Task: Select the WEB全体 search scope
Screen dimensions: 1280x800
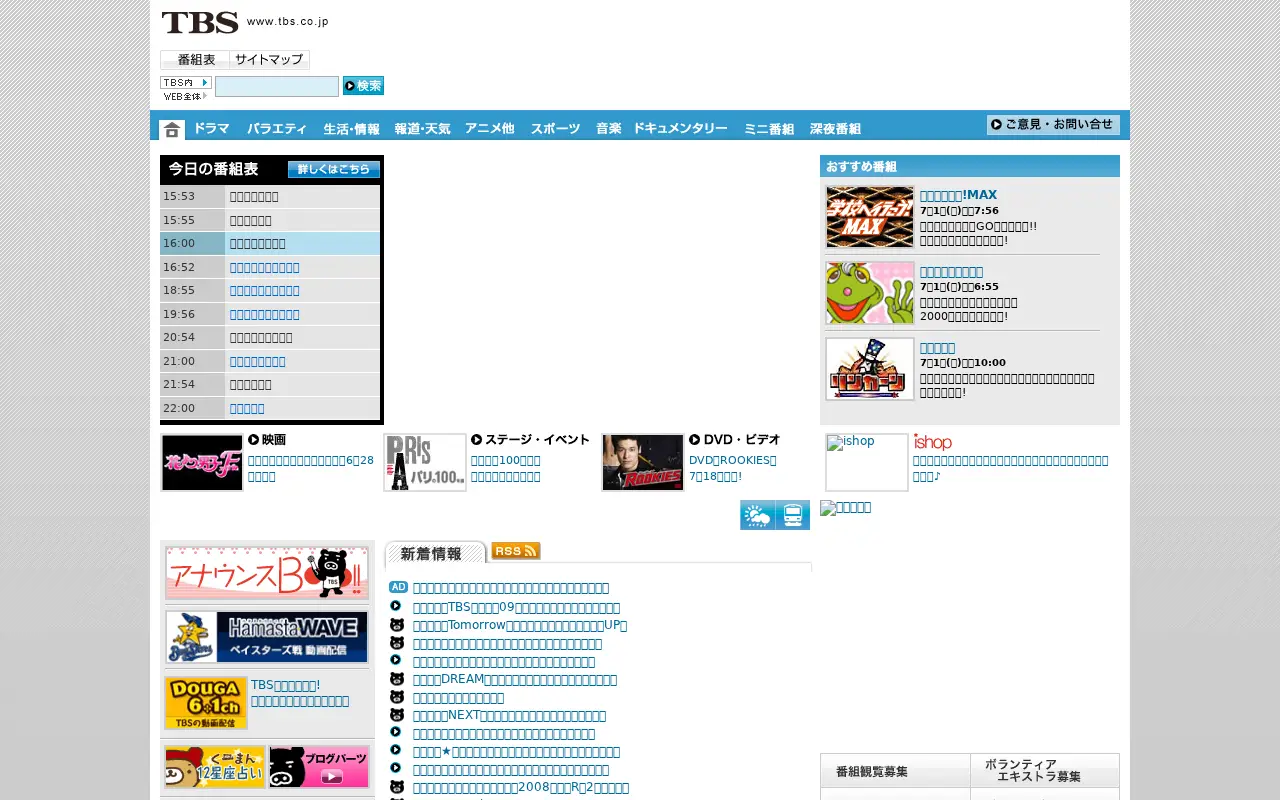Action: coord(186,96)
